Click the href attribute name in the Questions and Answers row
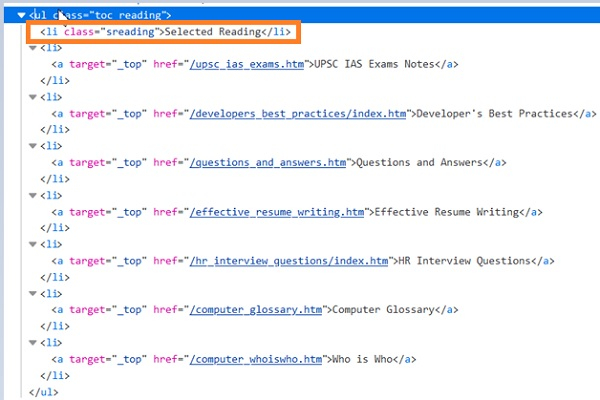The height and width of the screenshot is (400, 600). 165,163
